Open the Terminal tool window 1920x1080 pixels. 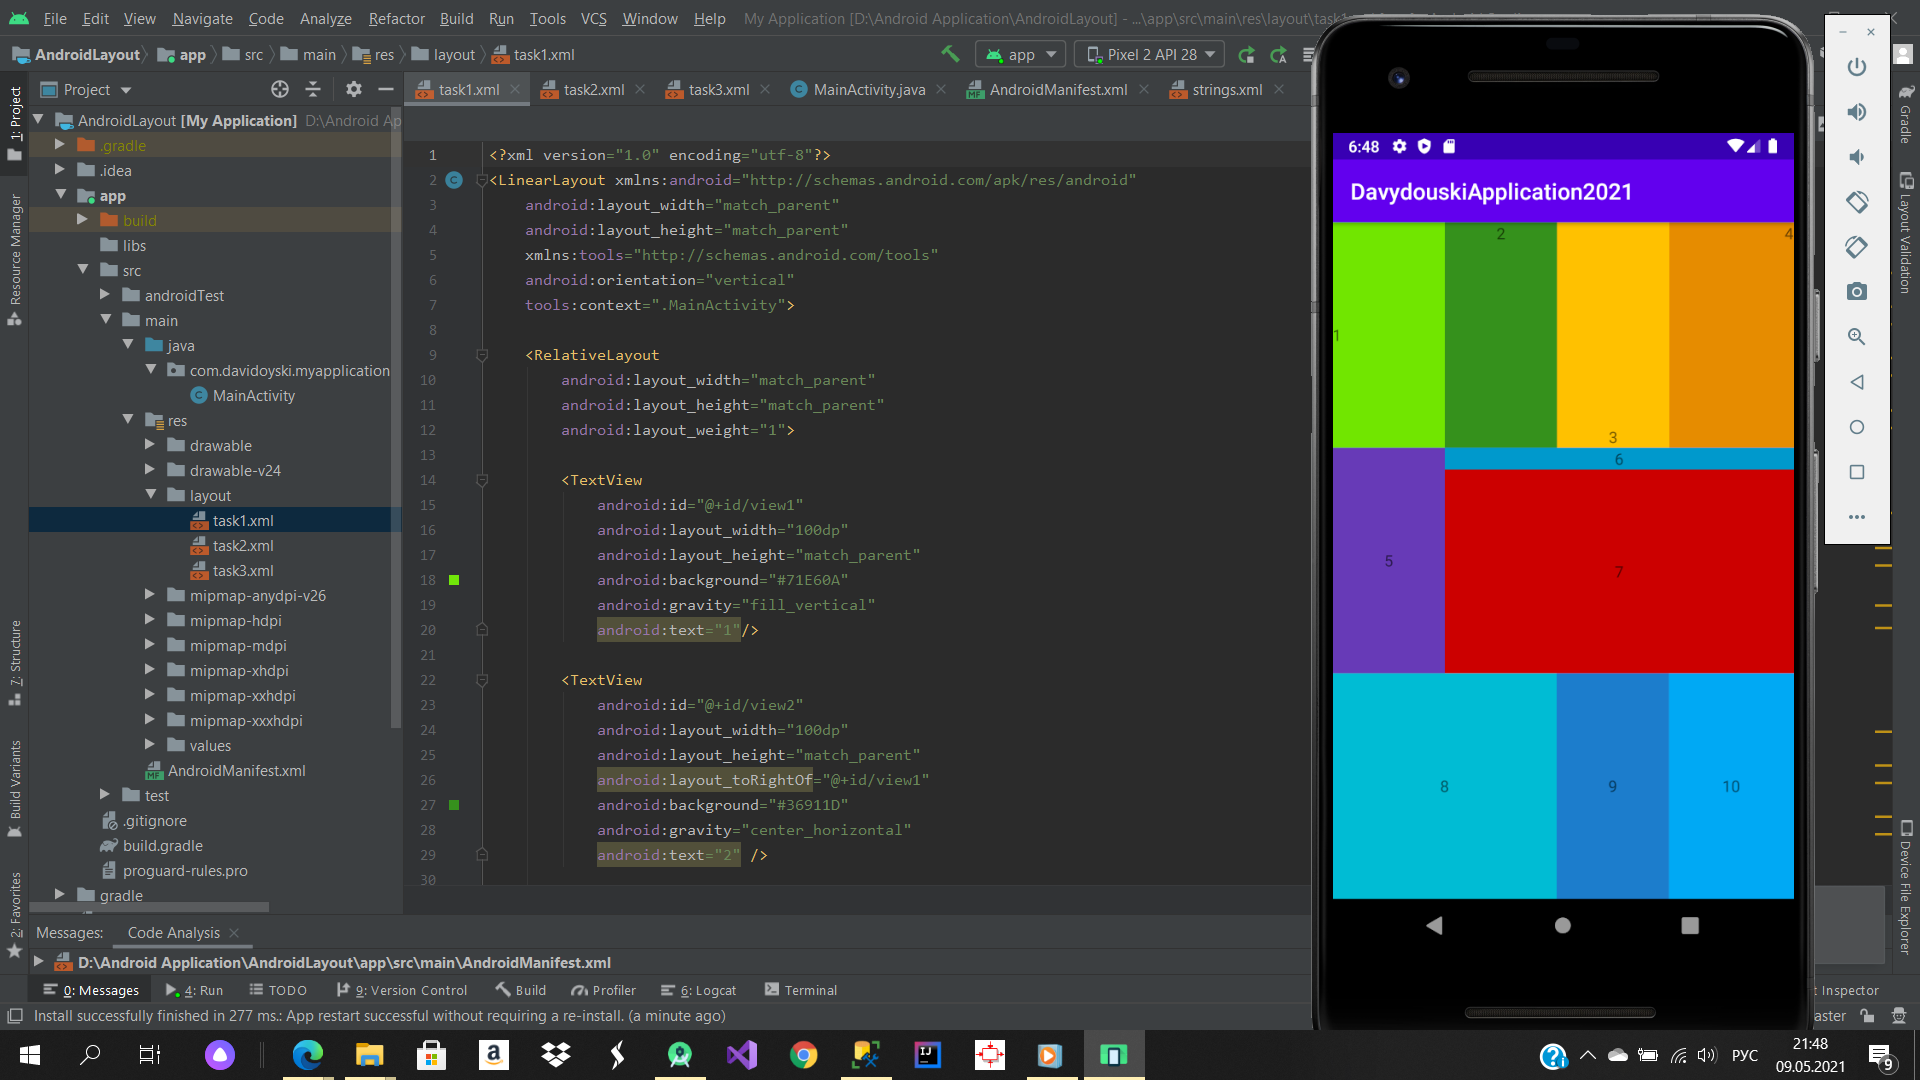coord(801,990)
